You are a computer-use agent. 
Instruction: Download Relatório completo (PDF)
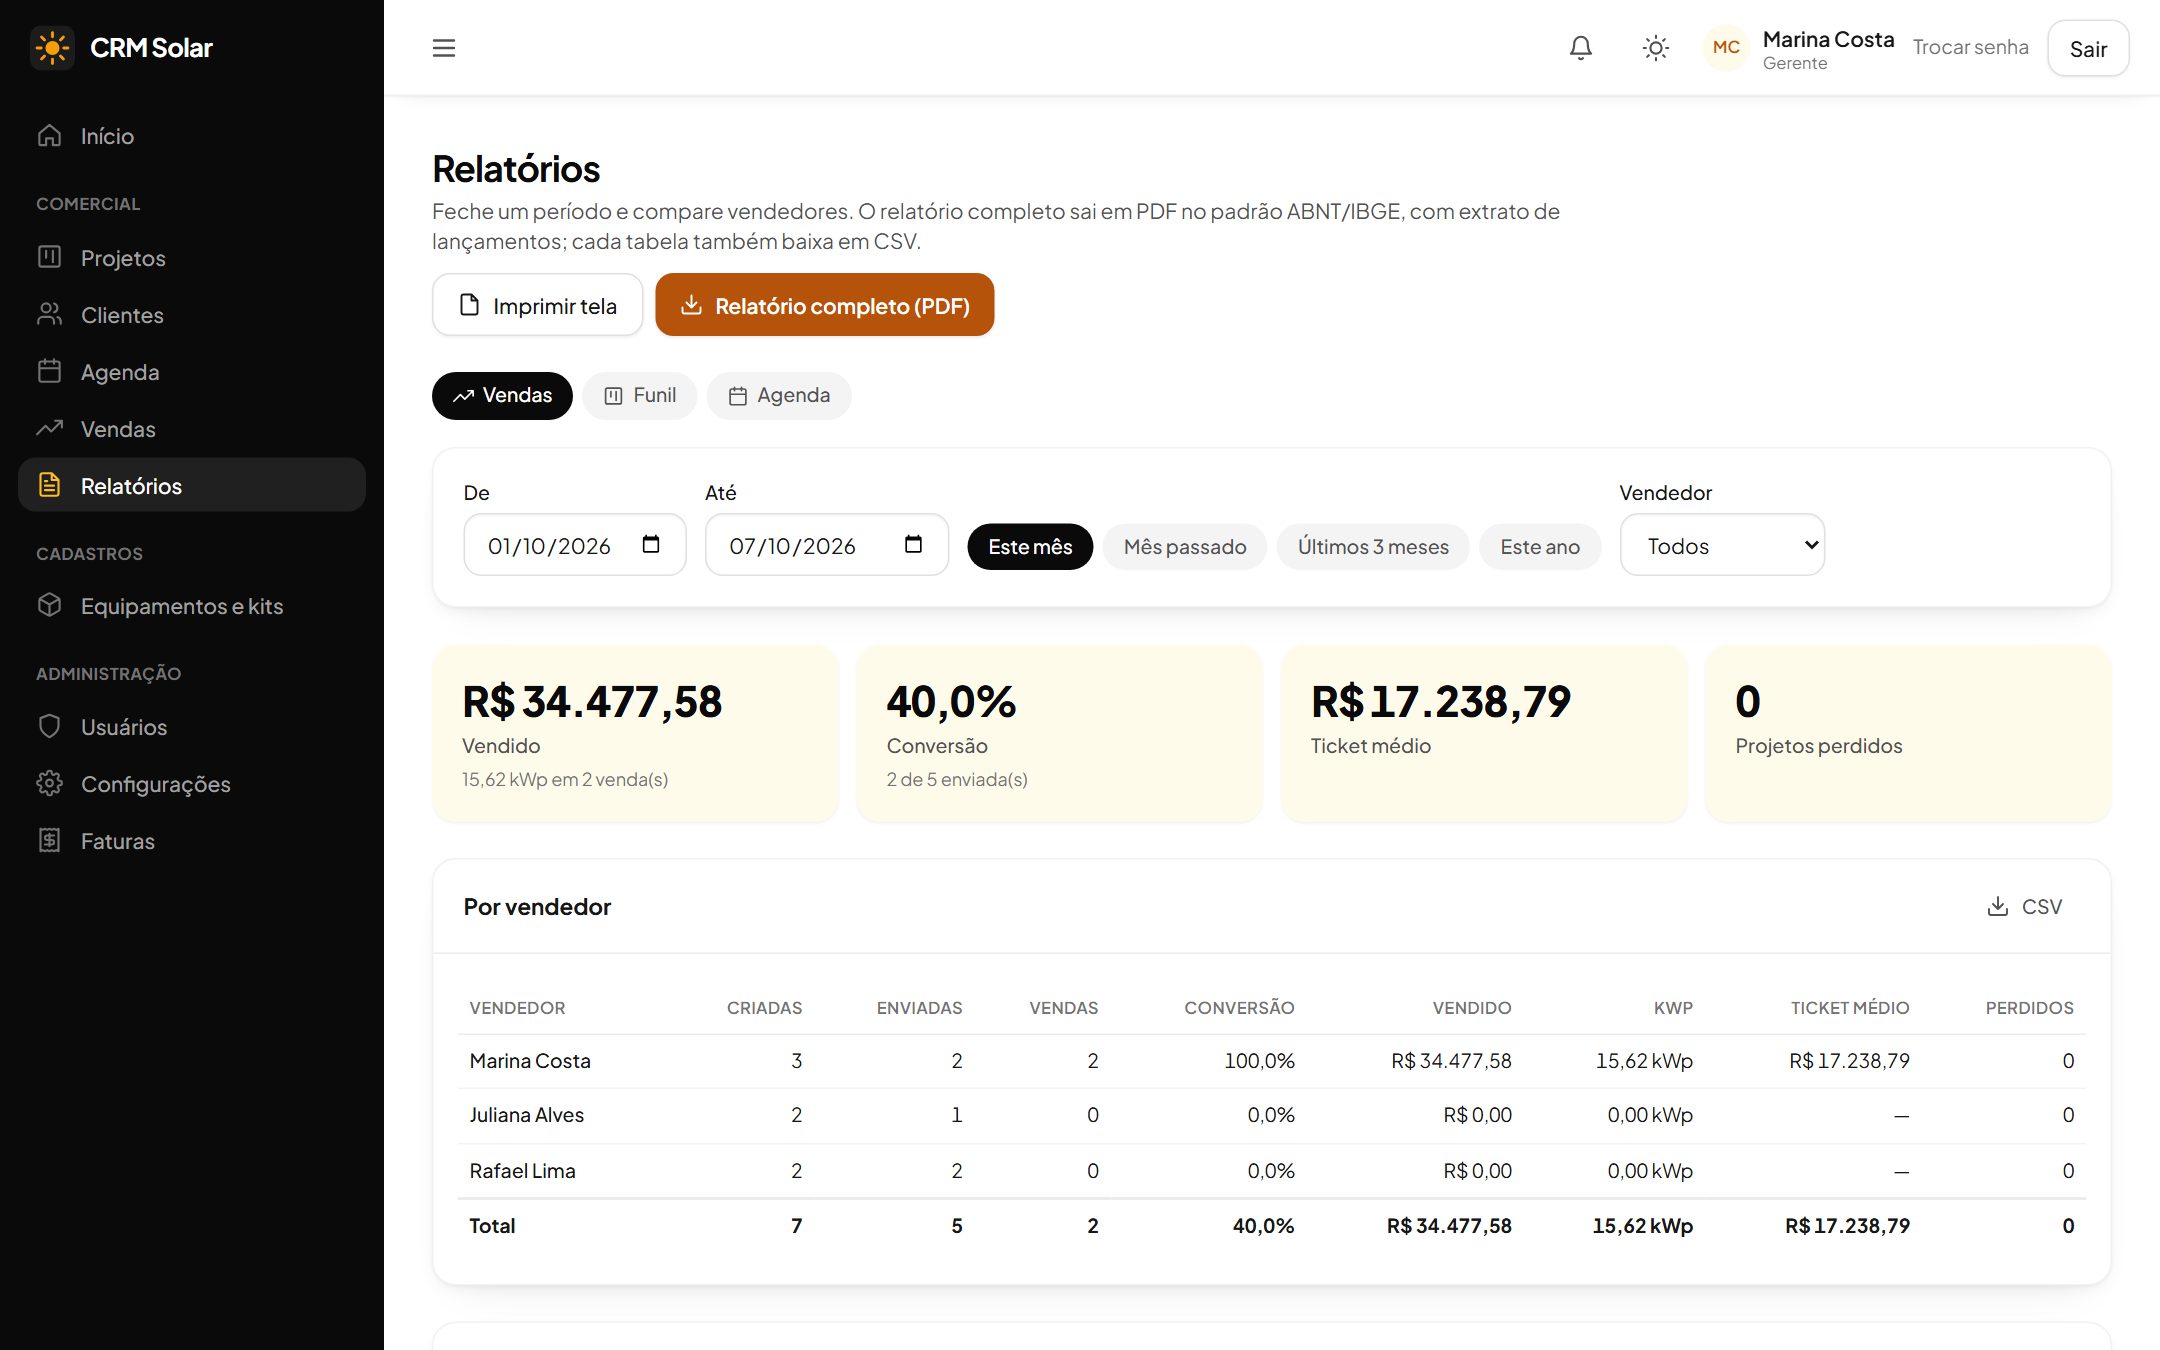pyautogui.click(x=825, y=305)
